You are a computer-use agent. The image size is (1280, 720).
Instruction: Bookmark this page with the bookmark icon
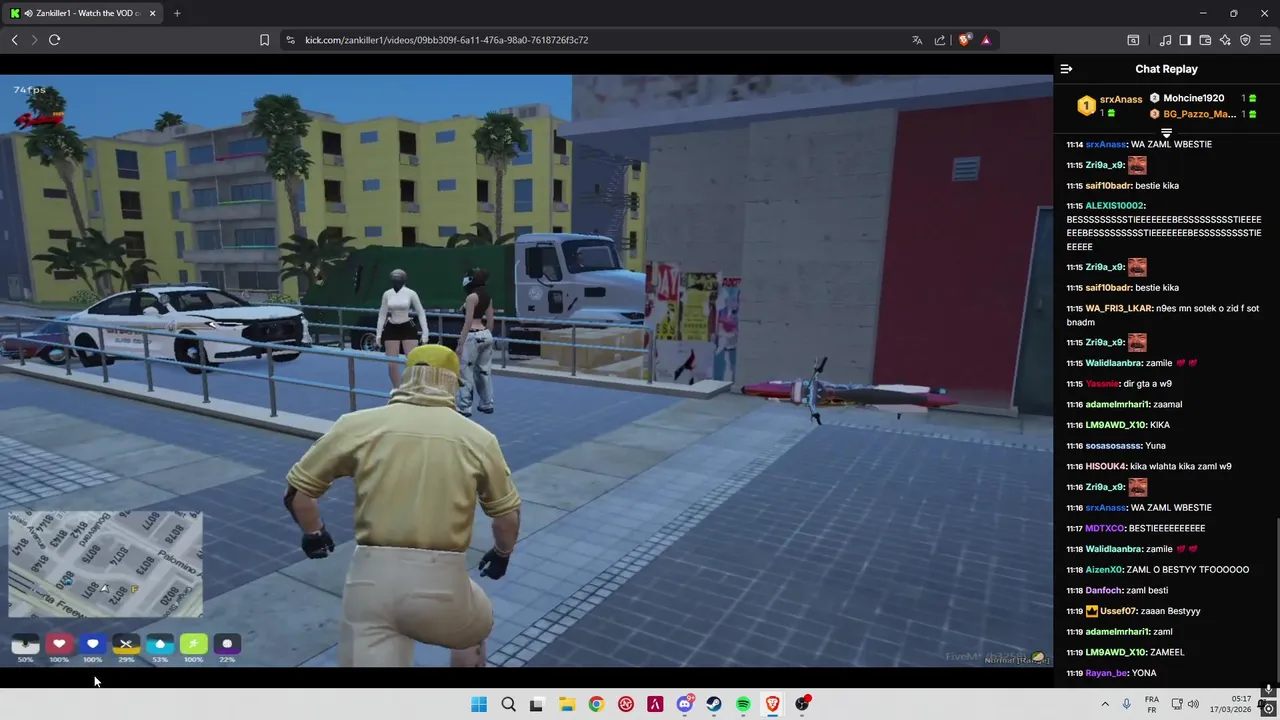tap(264, 40)
